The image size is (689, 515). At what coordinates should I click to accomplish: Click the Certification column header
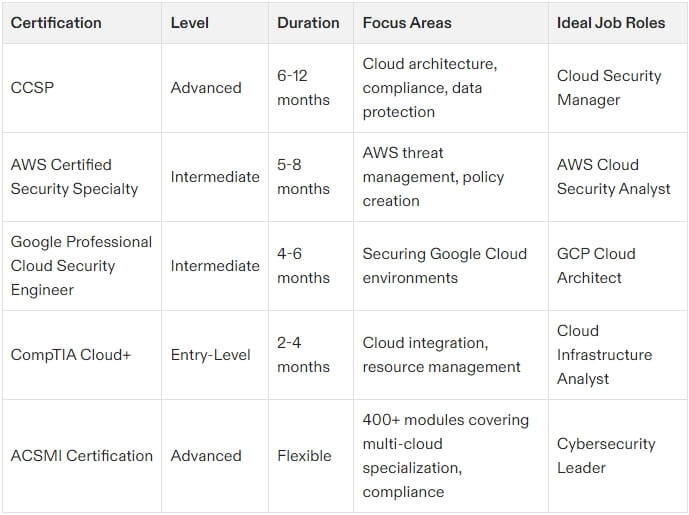(56, 22)
